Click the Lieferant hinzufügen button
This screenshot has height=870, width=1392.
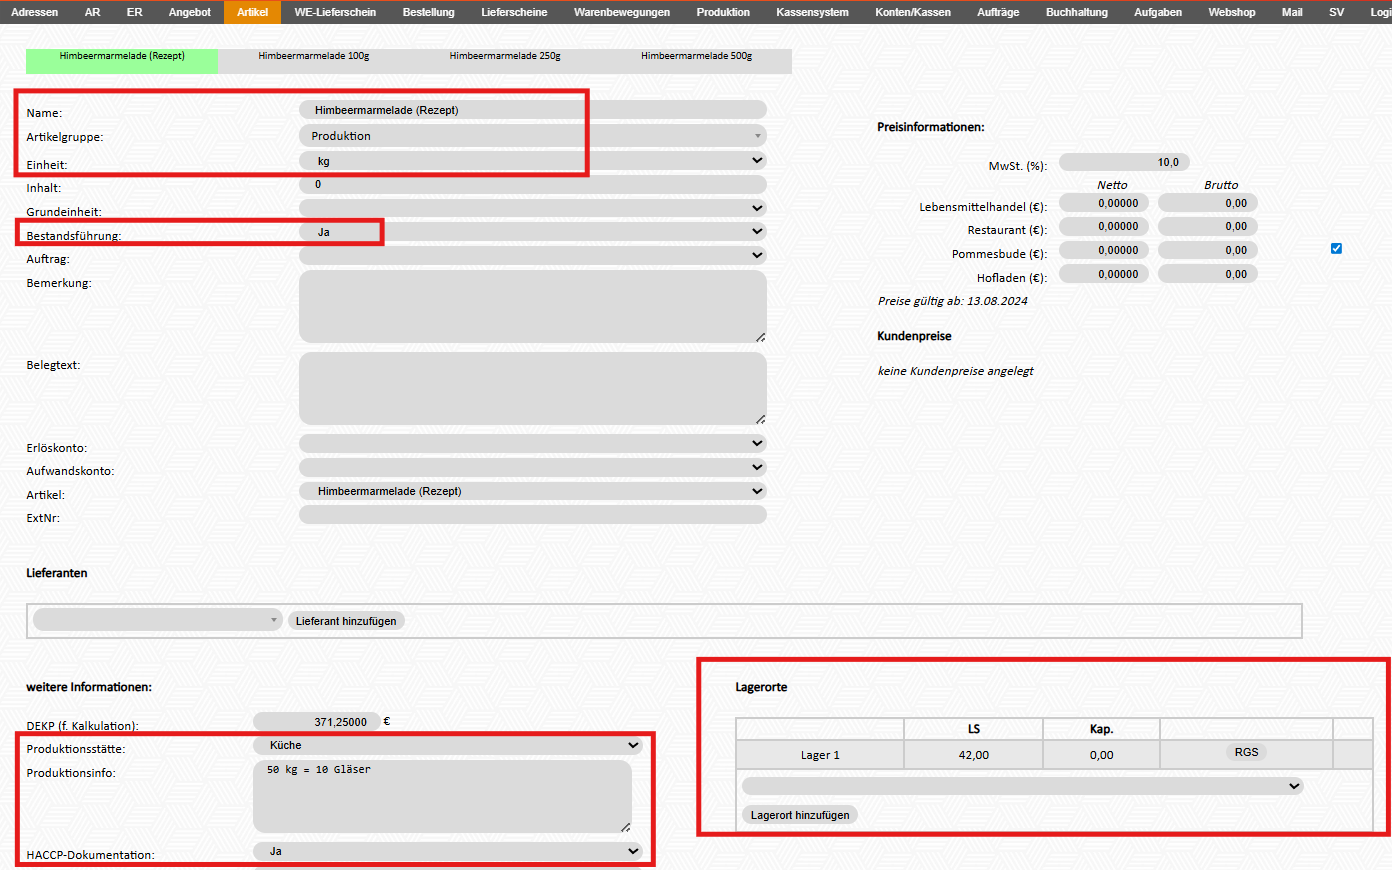coord(346,621)
